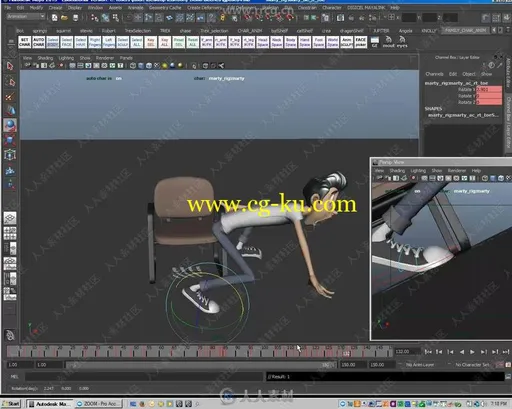Toggle auto keyframe button near character set
Image resolution: width=512 pixels, height=409 pixels.
coord(500,365)
